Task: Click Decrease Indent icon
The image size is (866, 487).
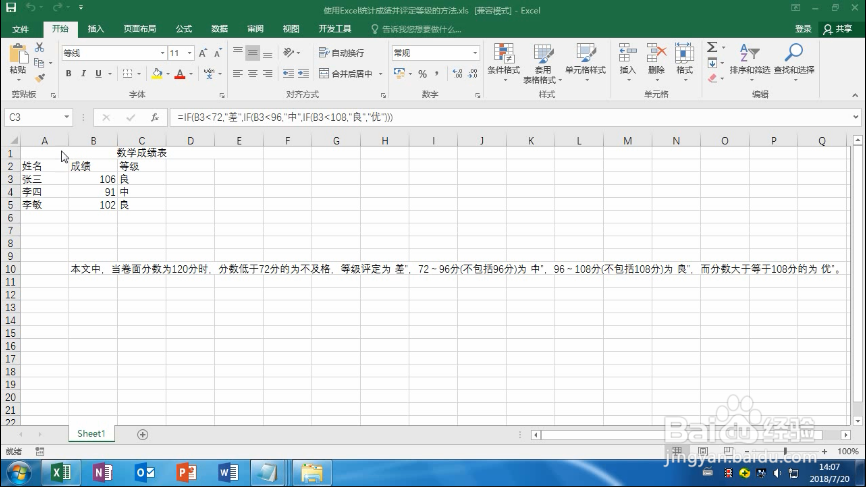Action: [x=288, y=73]
